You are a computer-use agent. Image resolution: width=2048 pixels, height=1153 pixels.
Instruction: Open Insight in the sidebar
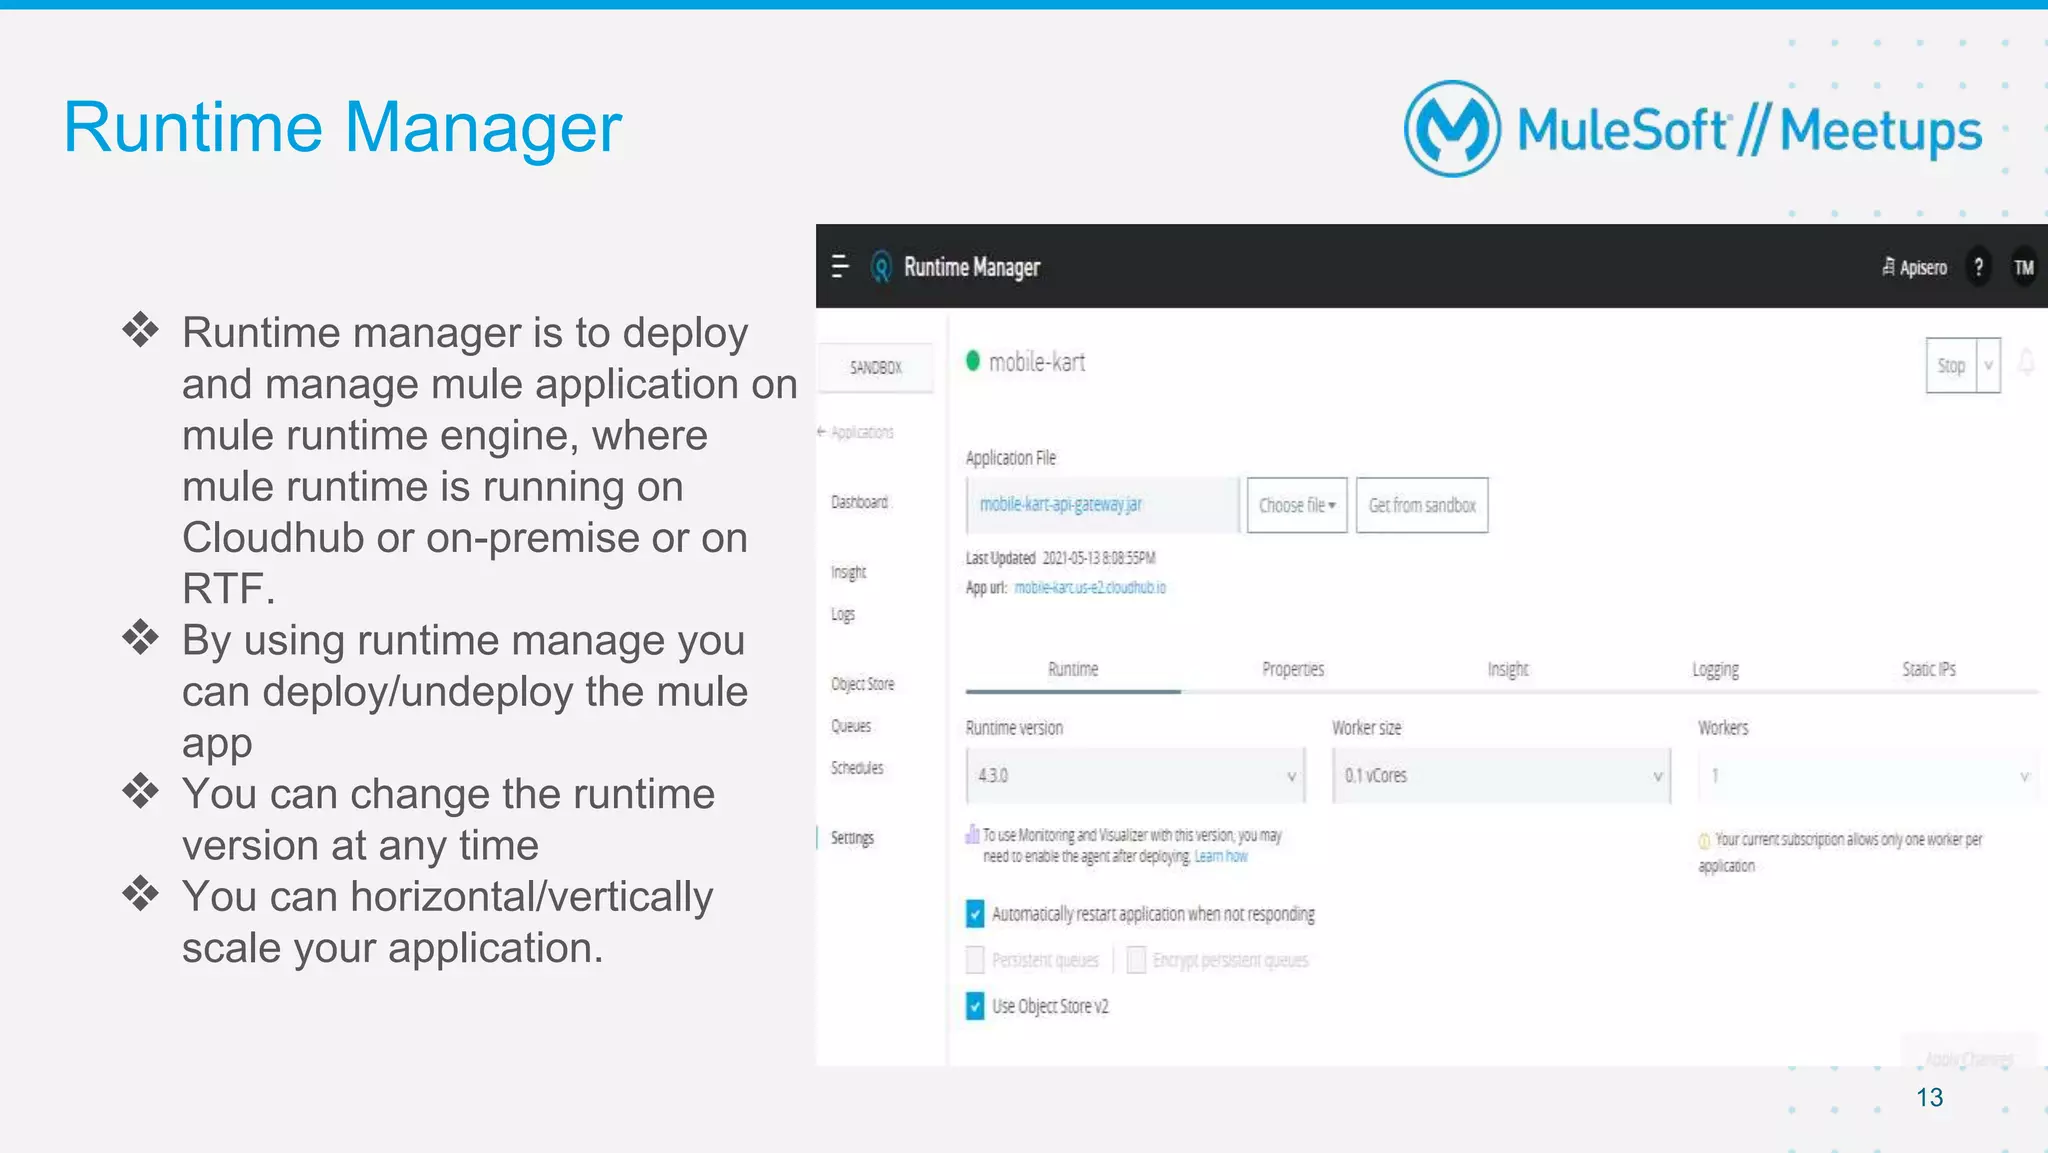848,572
